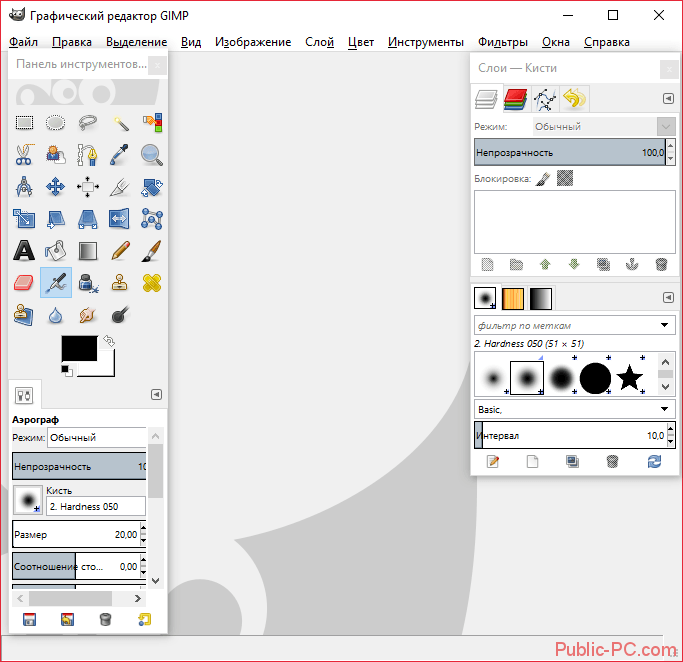Select the Bucket Fill tool
The height and width of the screenshot is (662, 683).
tap(56, 251)
